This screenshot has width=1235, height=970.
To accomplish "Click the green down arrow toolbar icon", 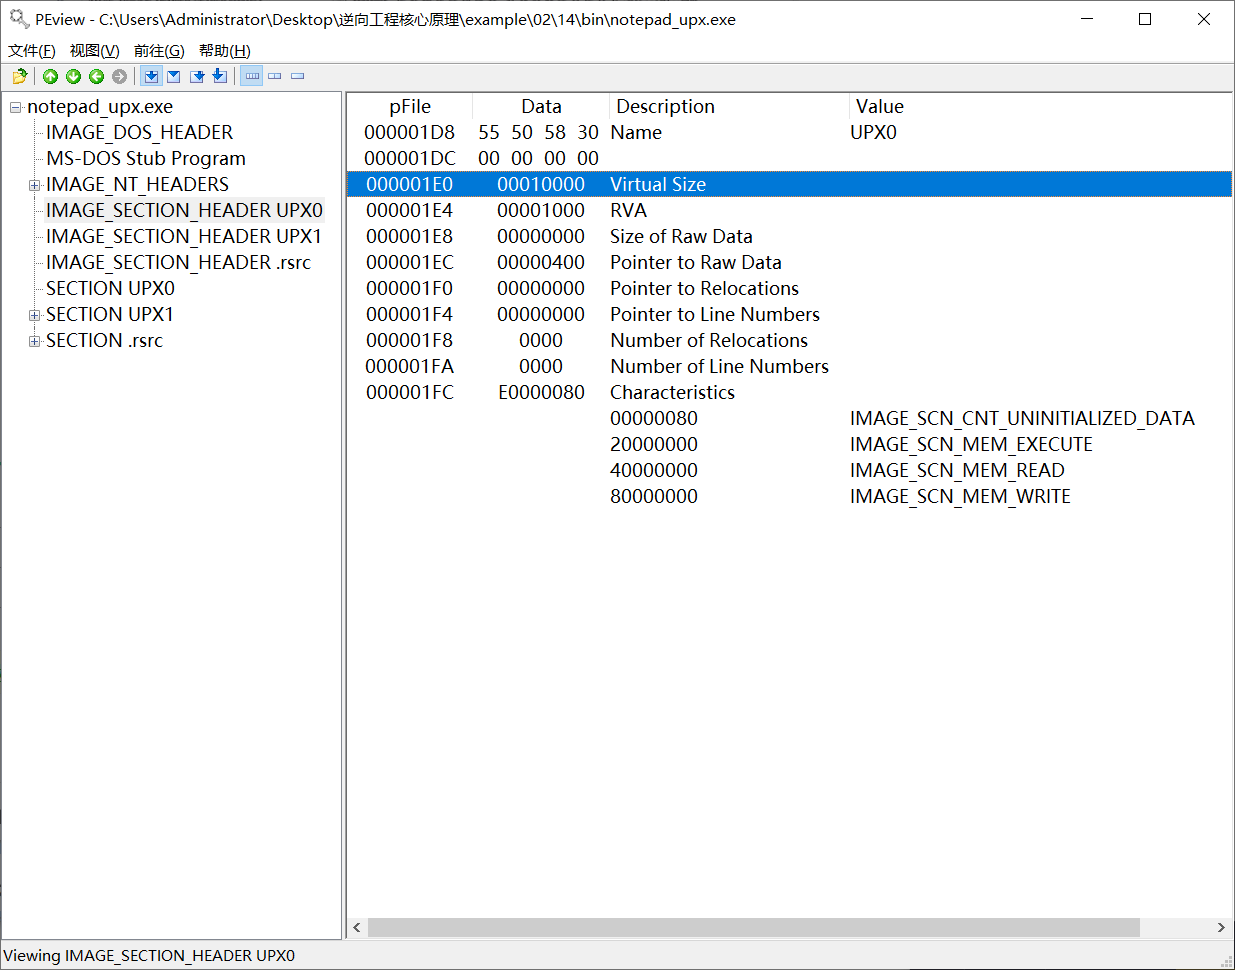I will 73,76.
